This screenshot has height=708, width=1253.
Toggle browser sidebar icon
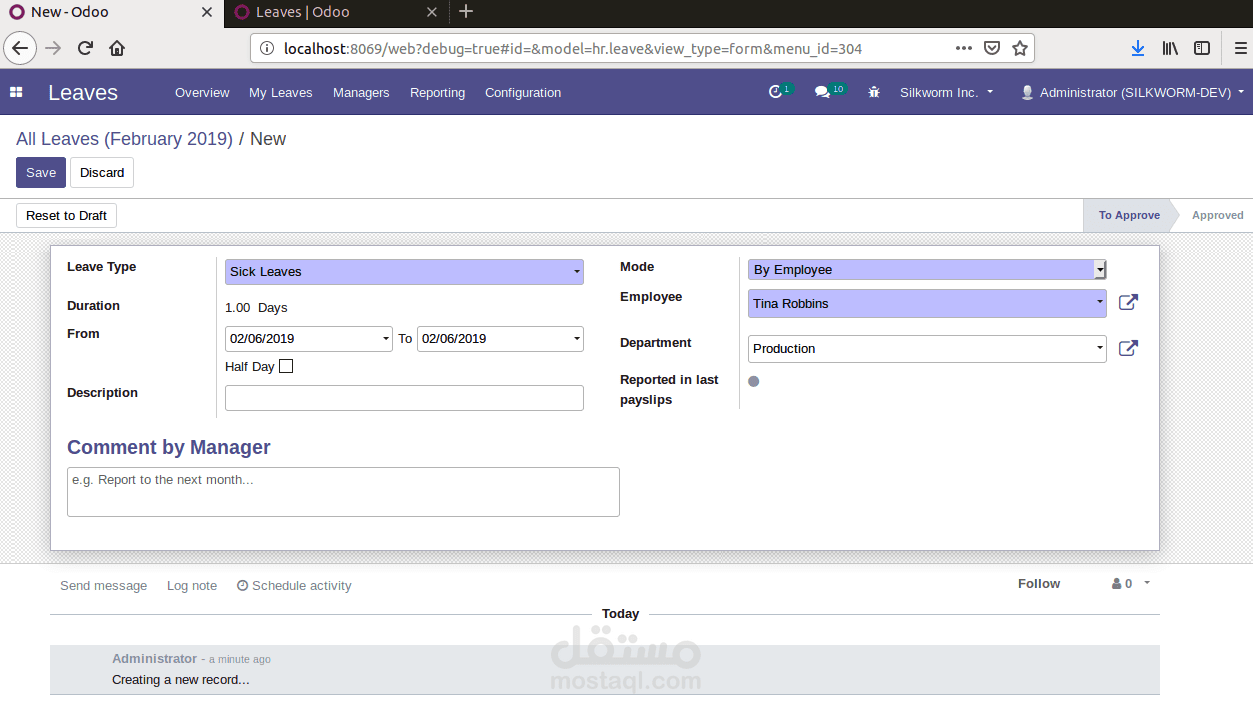(1202, 48)
